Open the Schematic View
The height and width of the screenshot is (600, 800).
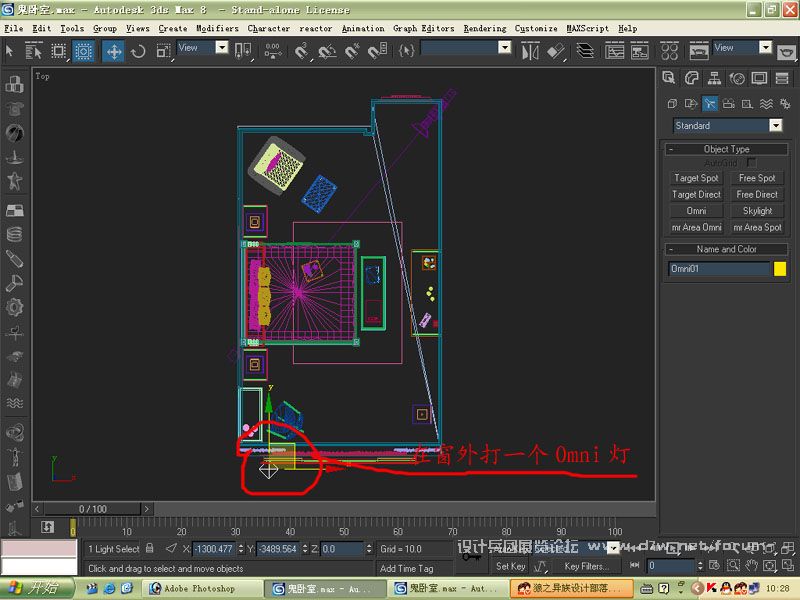tap(639, 51)
